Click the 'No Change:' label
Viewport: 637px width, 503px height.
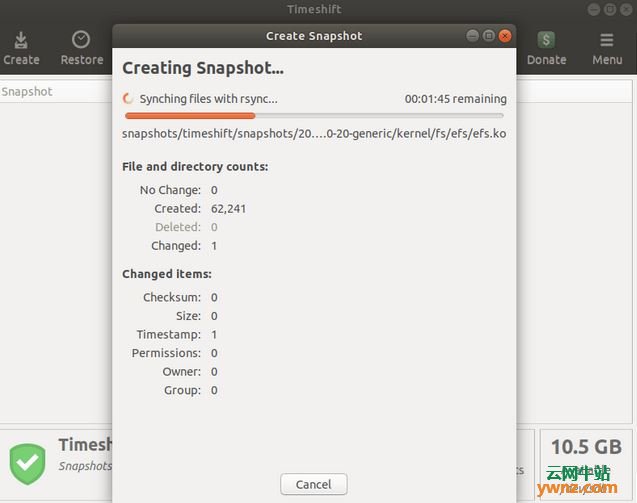click(170, 190)
